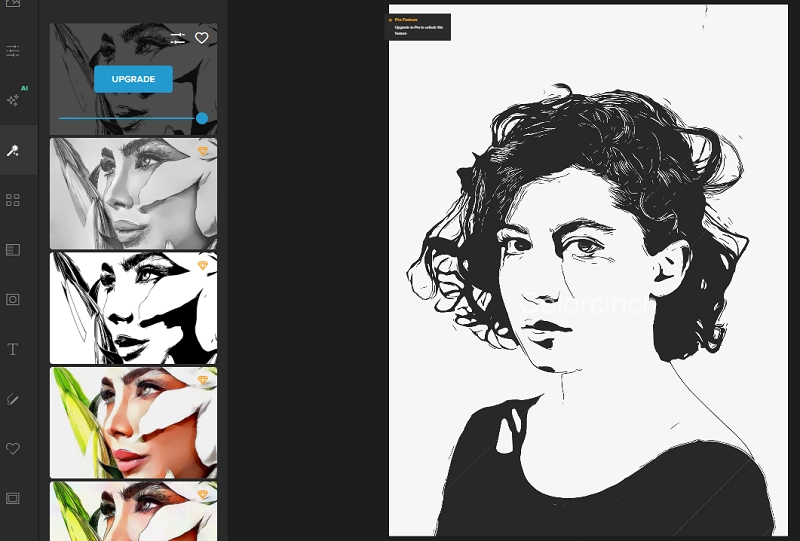Click Pro diamond badge on first color thumbnail
Viewport: 800px width, 541px height.
[203, 380]
